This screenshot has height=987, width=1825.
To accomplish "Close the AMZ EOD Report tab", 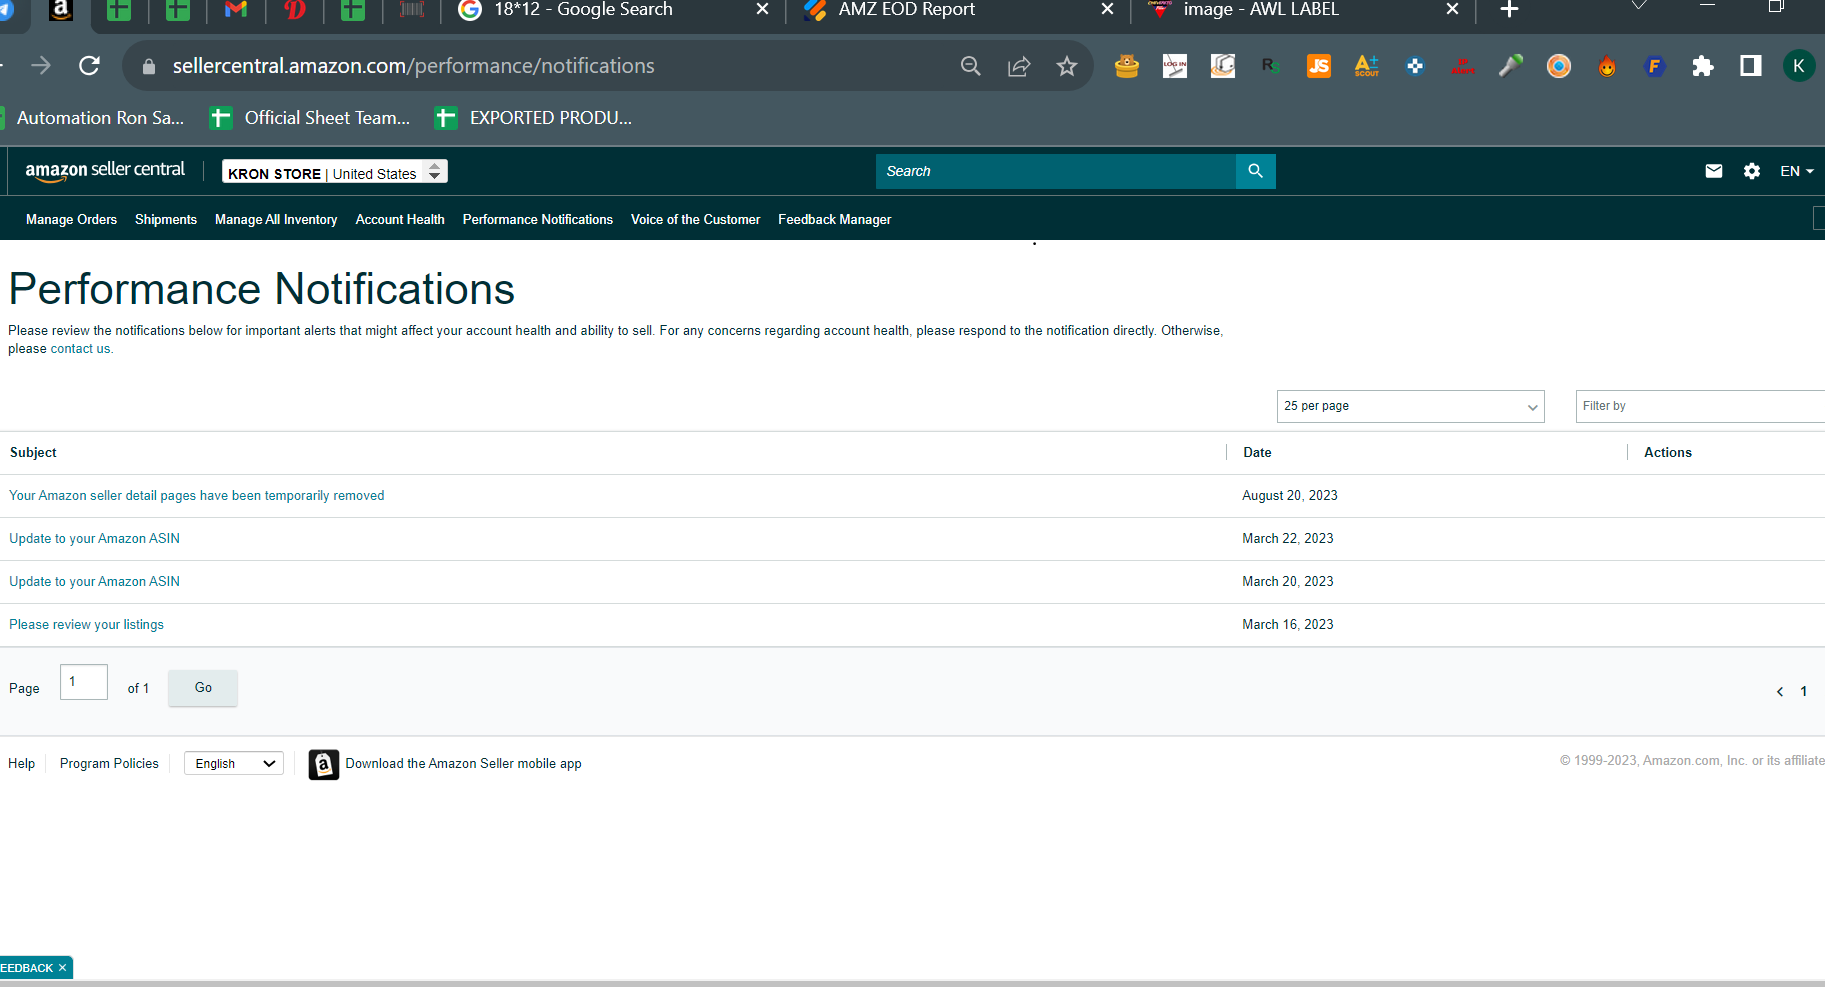I will [x=1107, y=9].
